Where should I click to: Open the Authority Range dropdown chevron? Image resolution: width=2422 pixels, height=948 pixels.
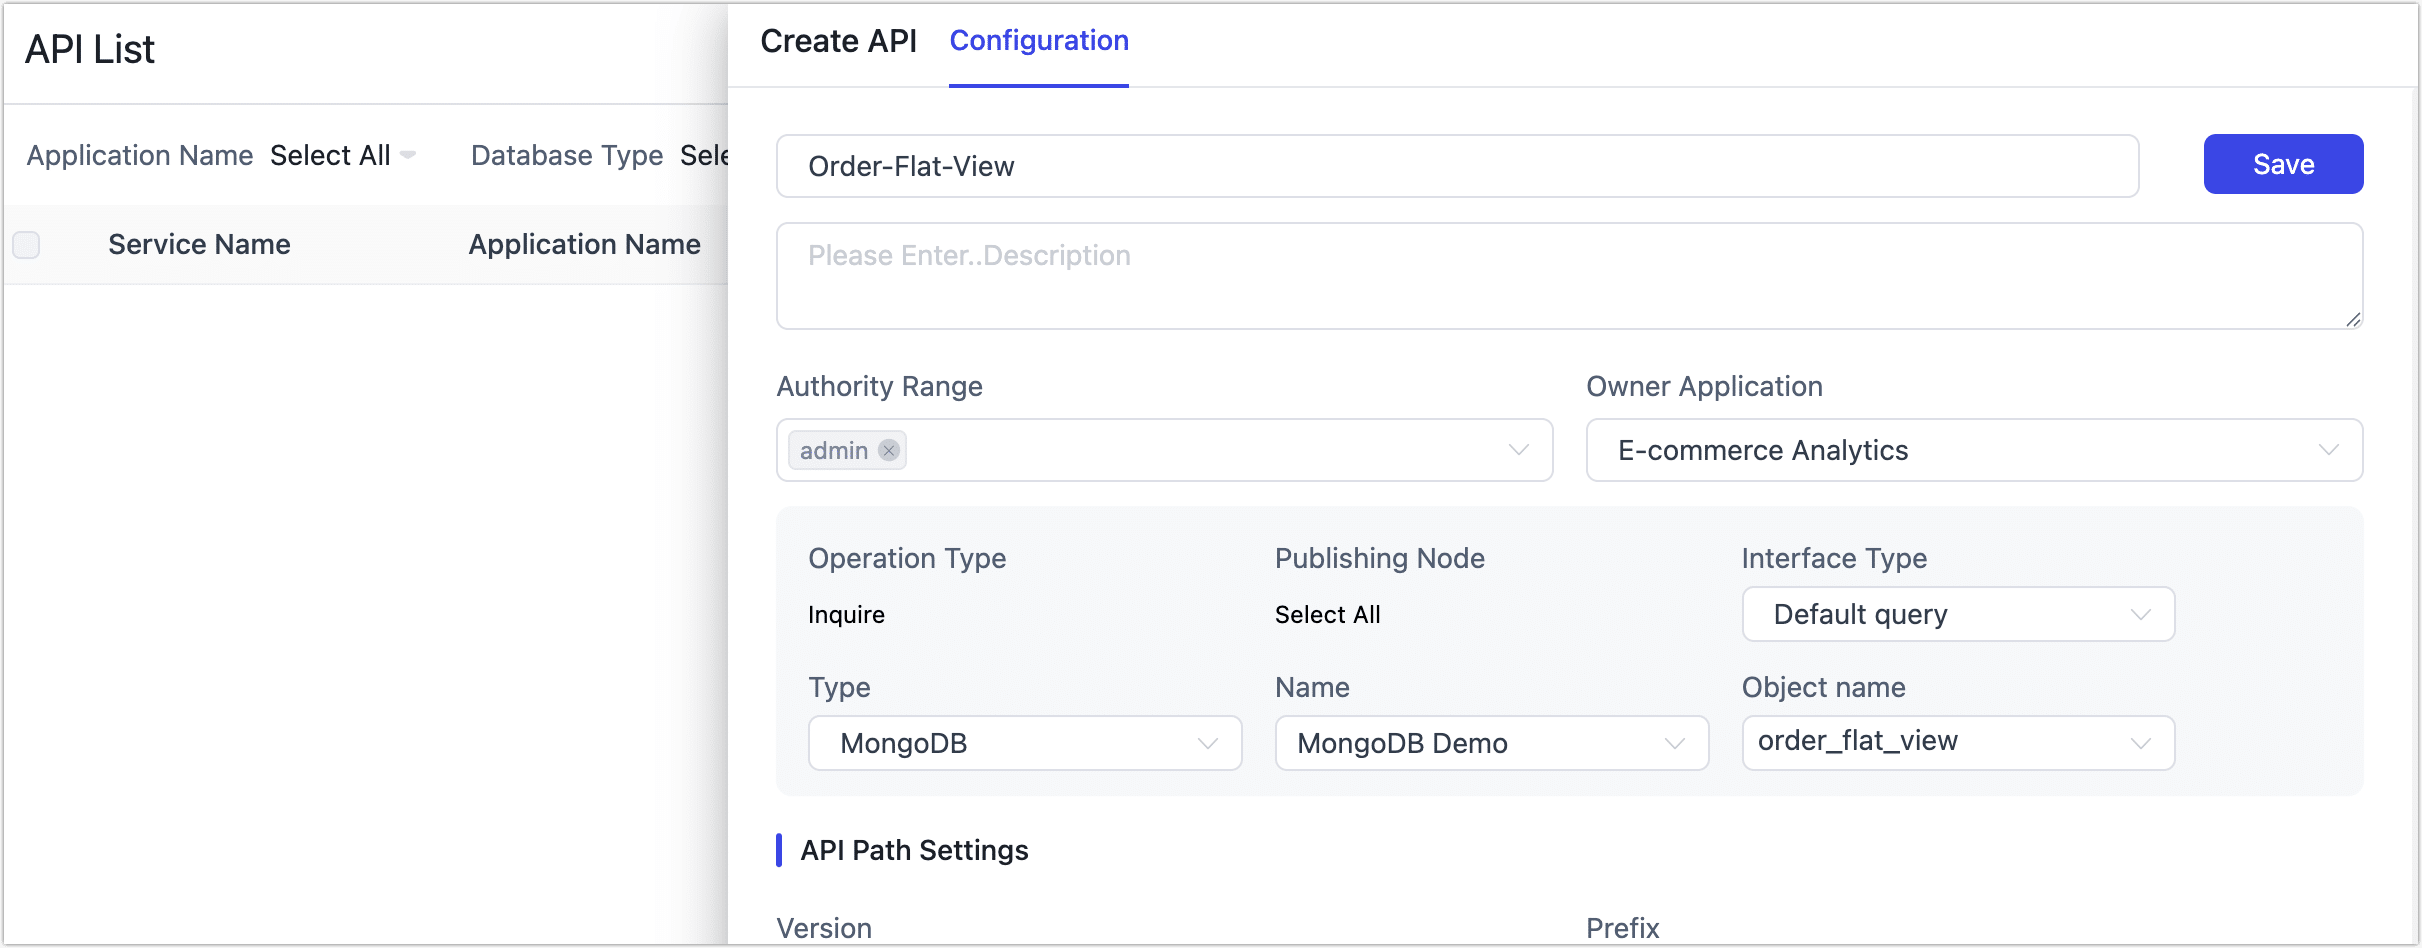[1519, 450]
